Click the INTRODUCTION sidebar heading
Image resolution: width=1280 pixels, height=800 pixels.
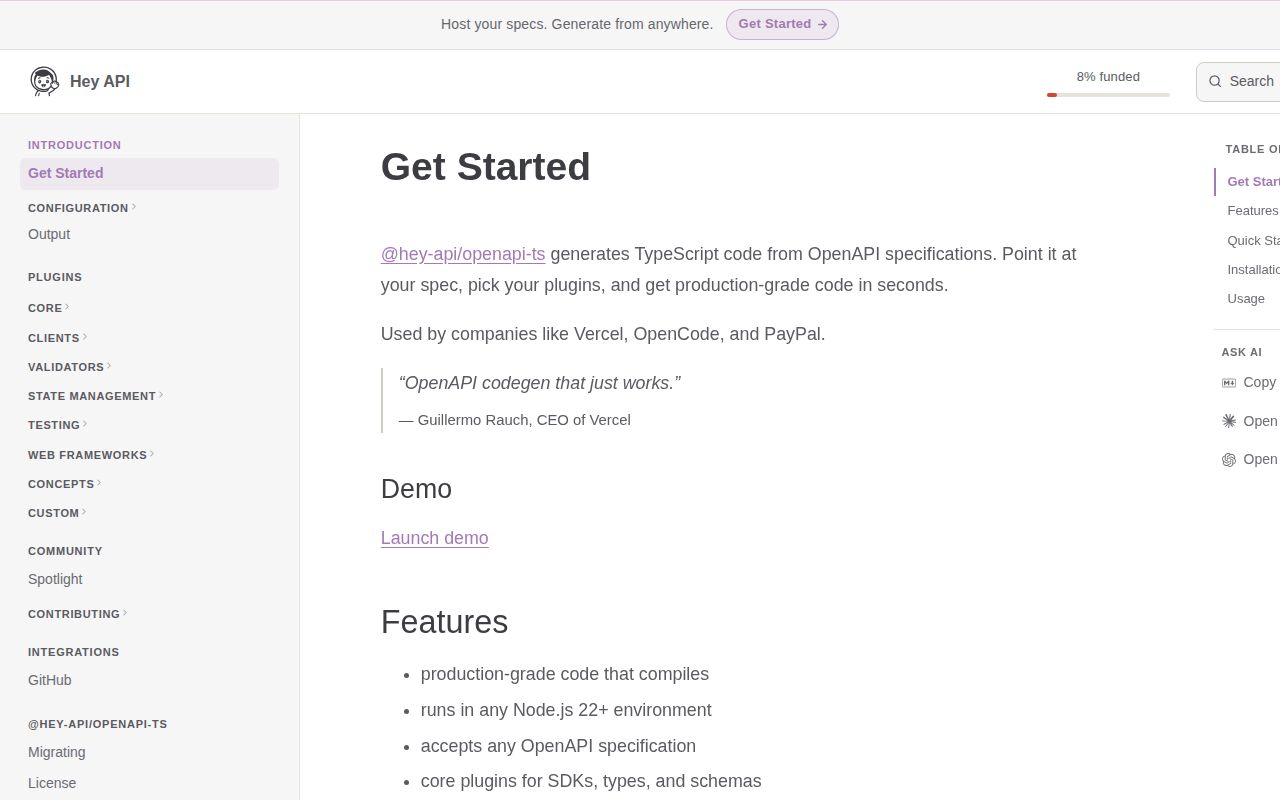click(x=74, y=145)
